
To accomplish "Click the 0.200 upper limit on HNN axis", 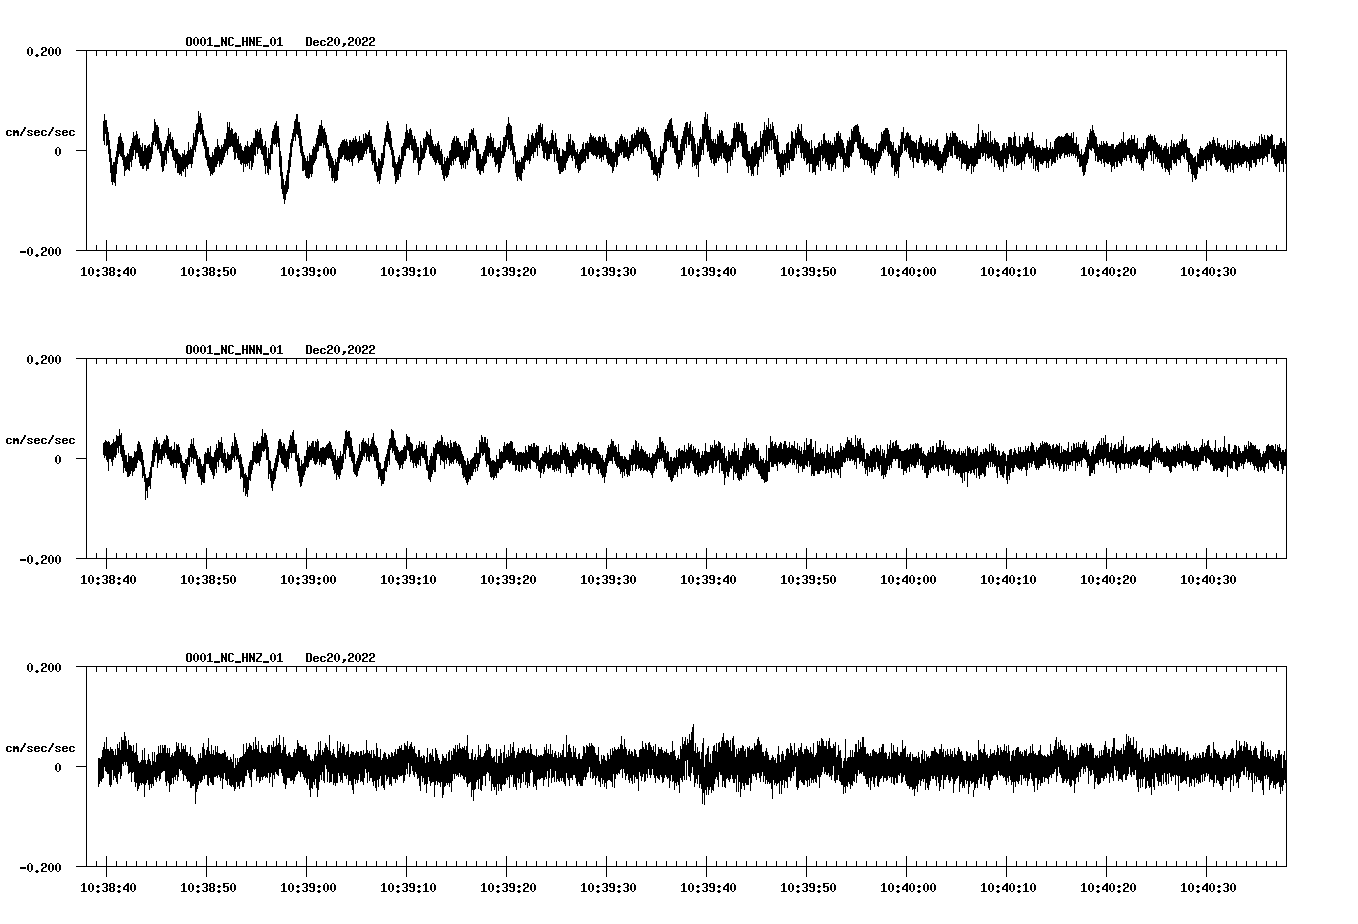I will coord(44,359).
